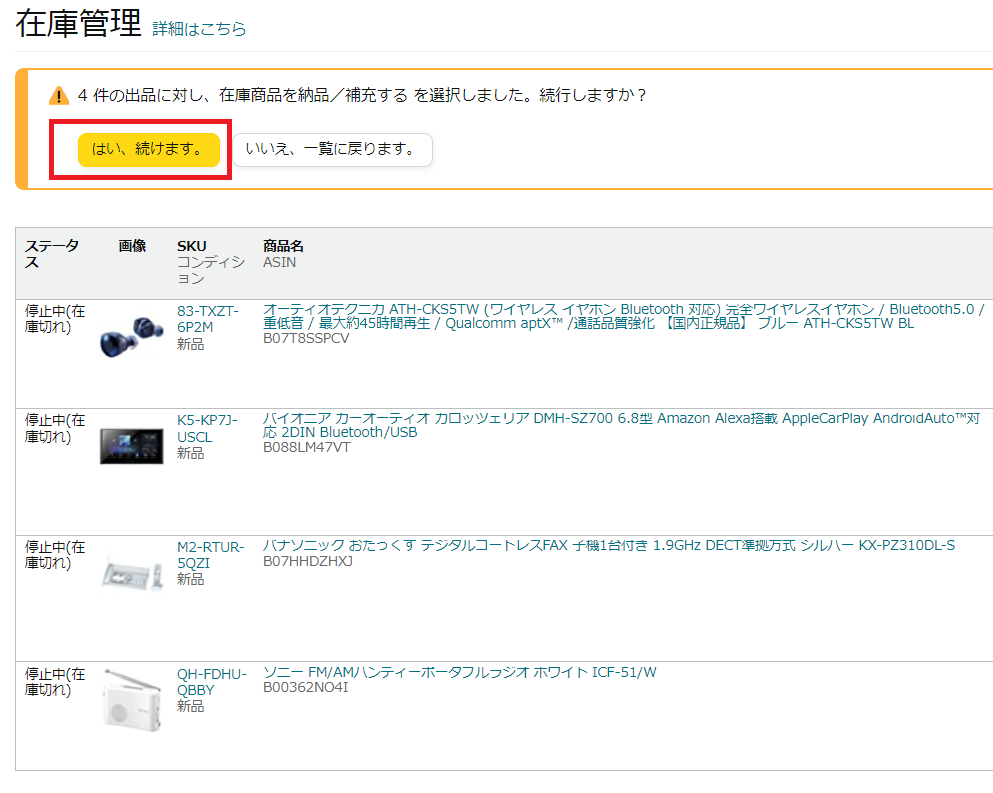
Task: Click the コンディション sub-header under SKU
Action: 211,270
